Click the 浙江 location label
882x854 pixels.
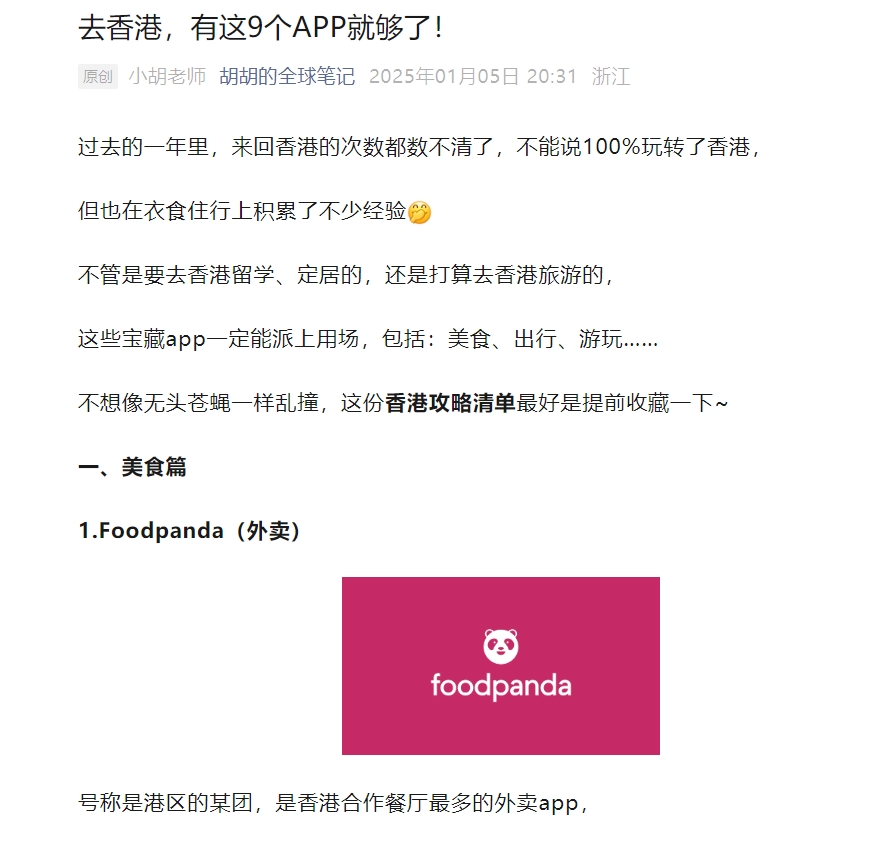(x=611, y=76)
